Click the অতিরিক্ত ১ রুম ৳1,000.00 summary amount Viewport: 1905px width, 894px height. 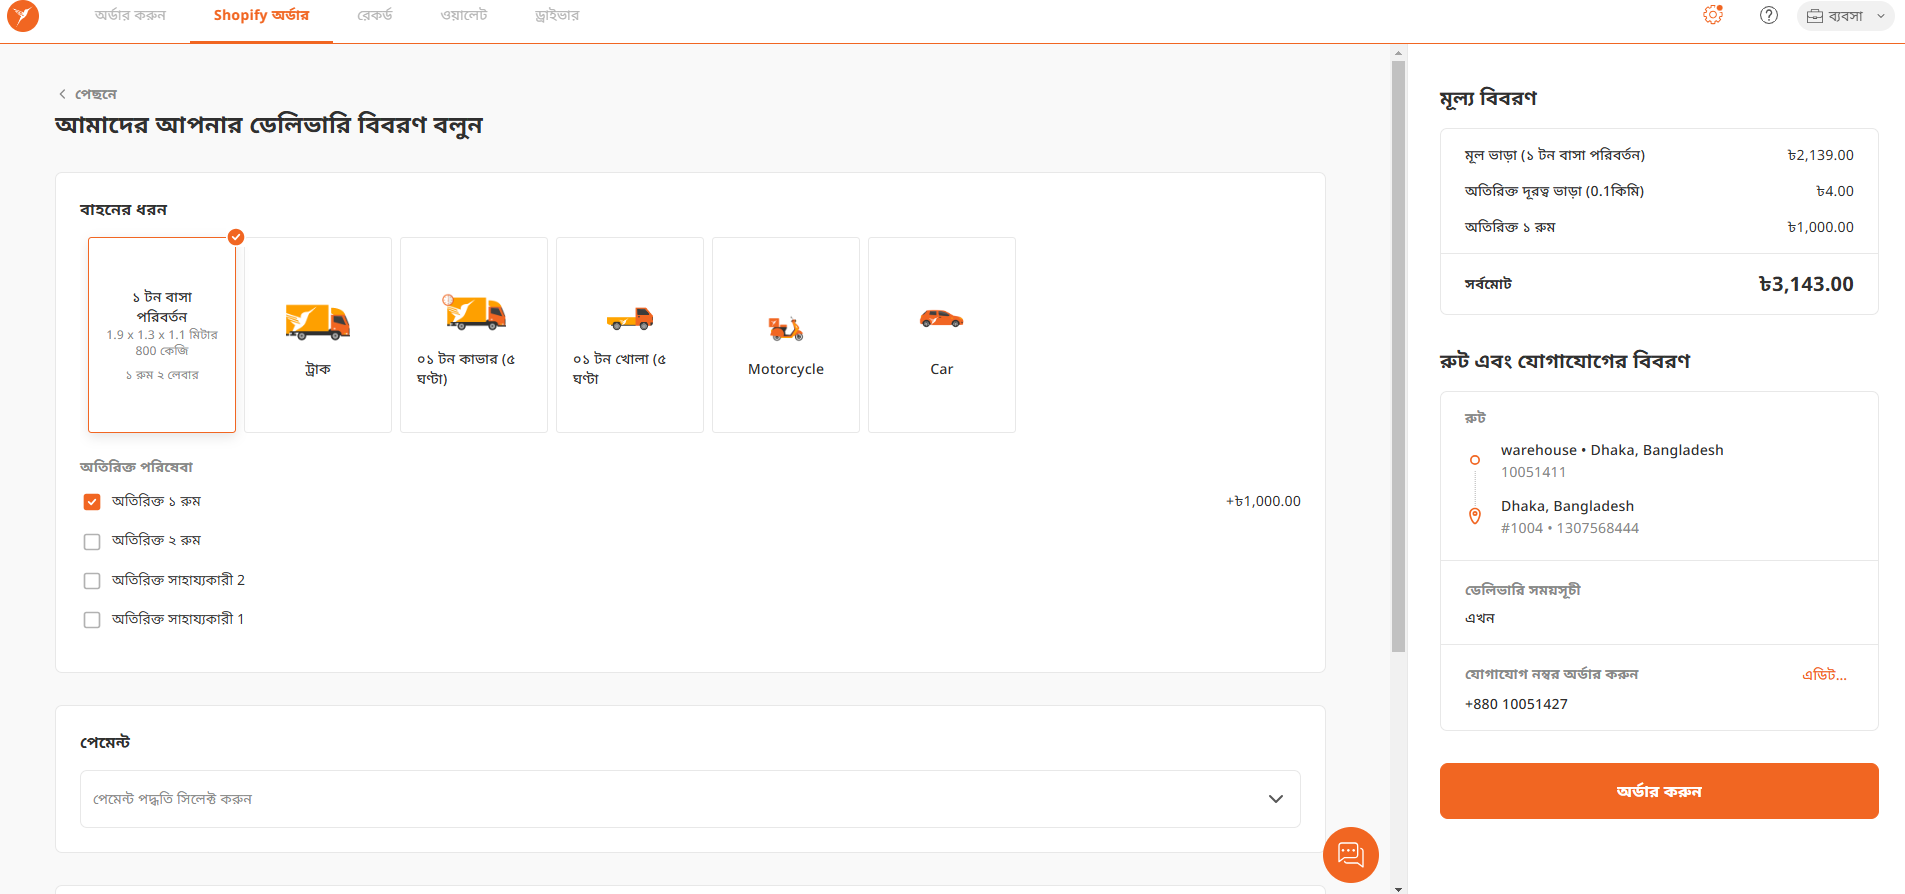(x=1821, y=227)
